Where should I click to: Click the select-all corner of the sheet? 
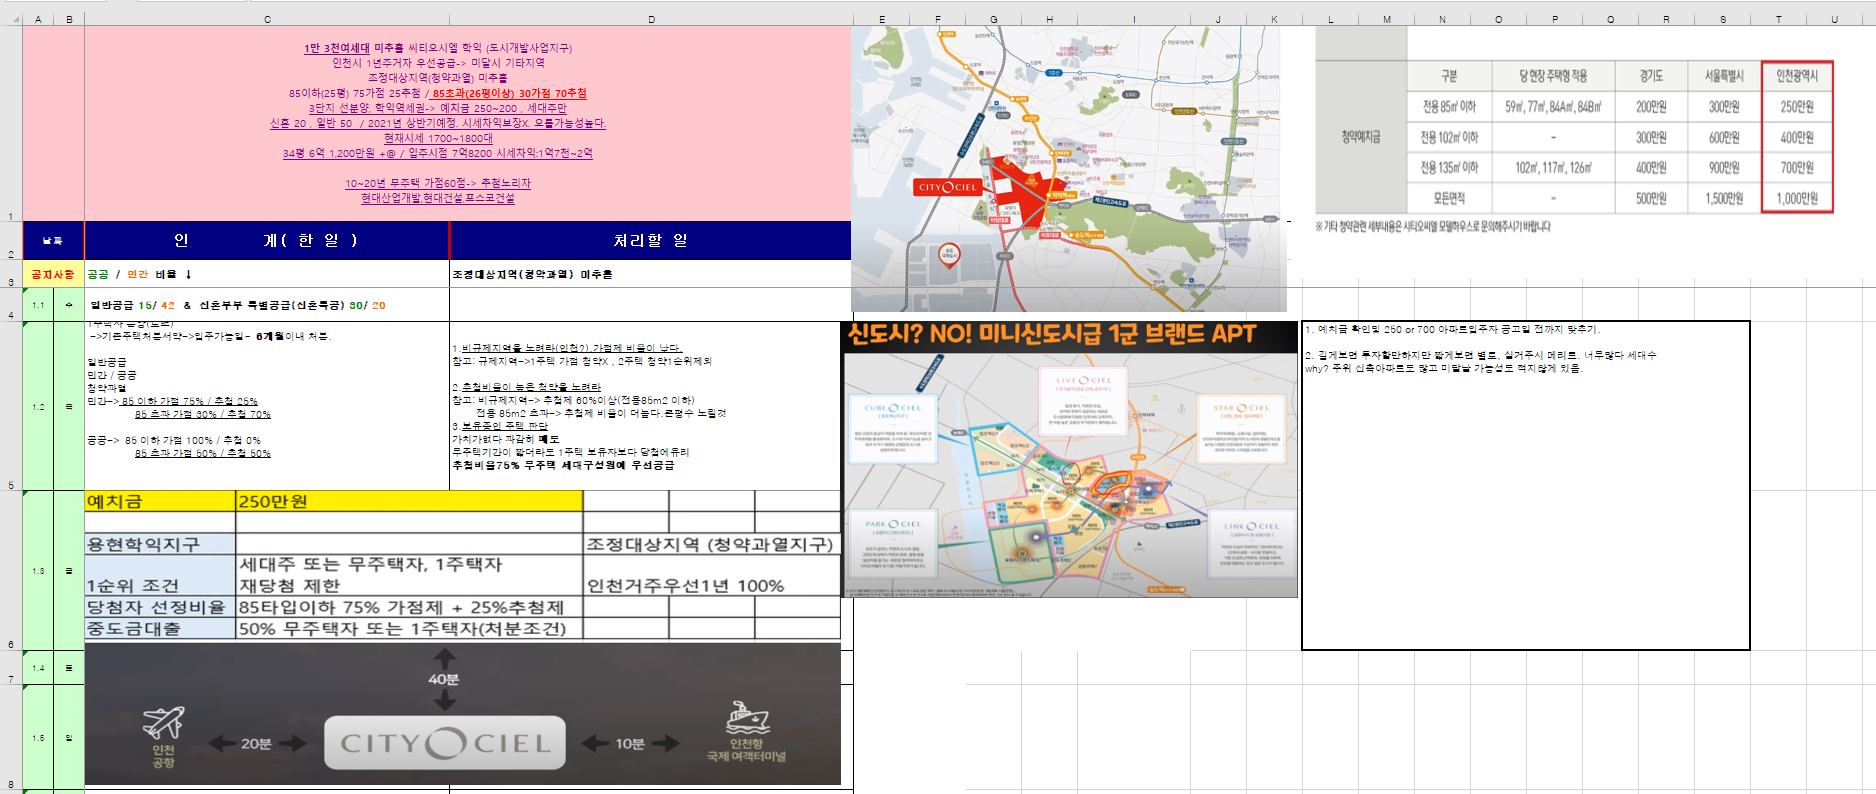pos(11,19)
